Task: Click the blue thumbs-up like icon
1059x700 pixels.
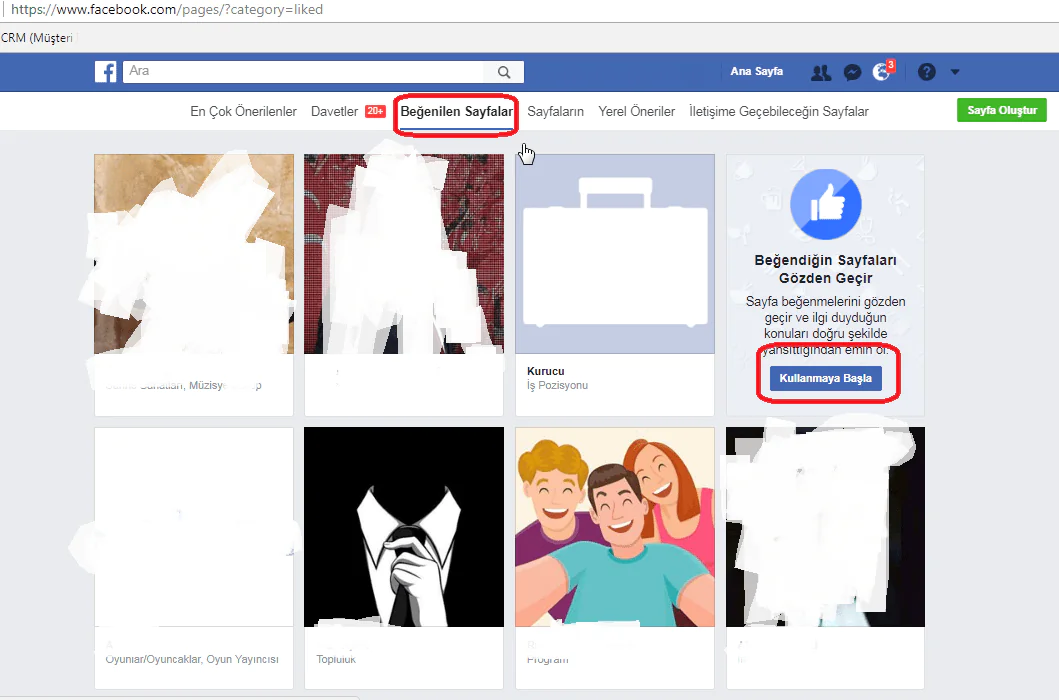Action: tap(825, 204)
